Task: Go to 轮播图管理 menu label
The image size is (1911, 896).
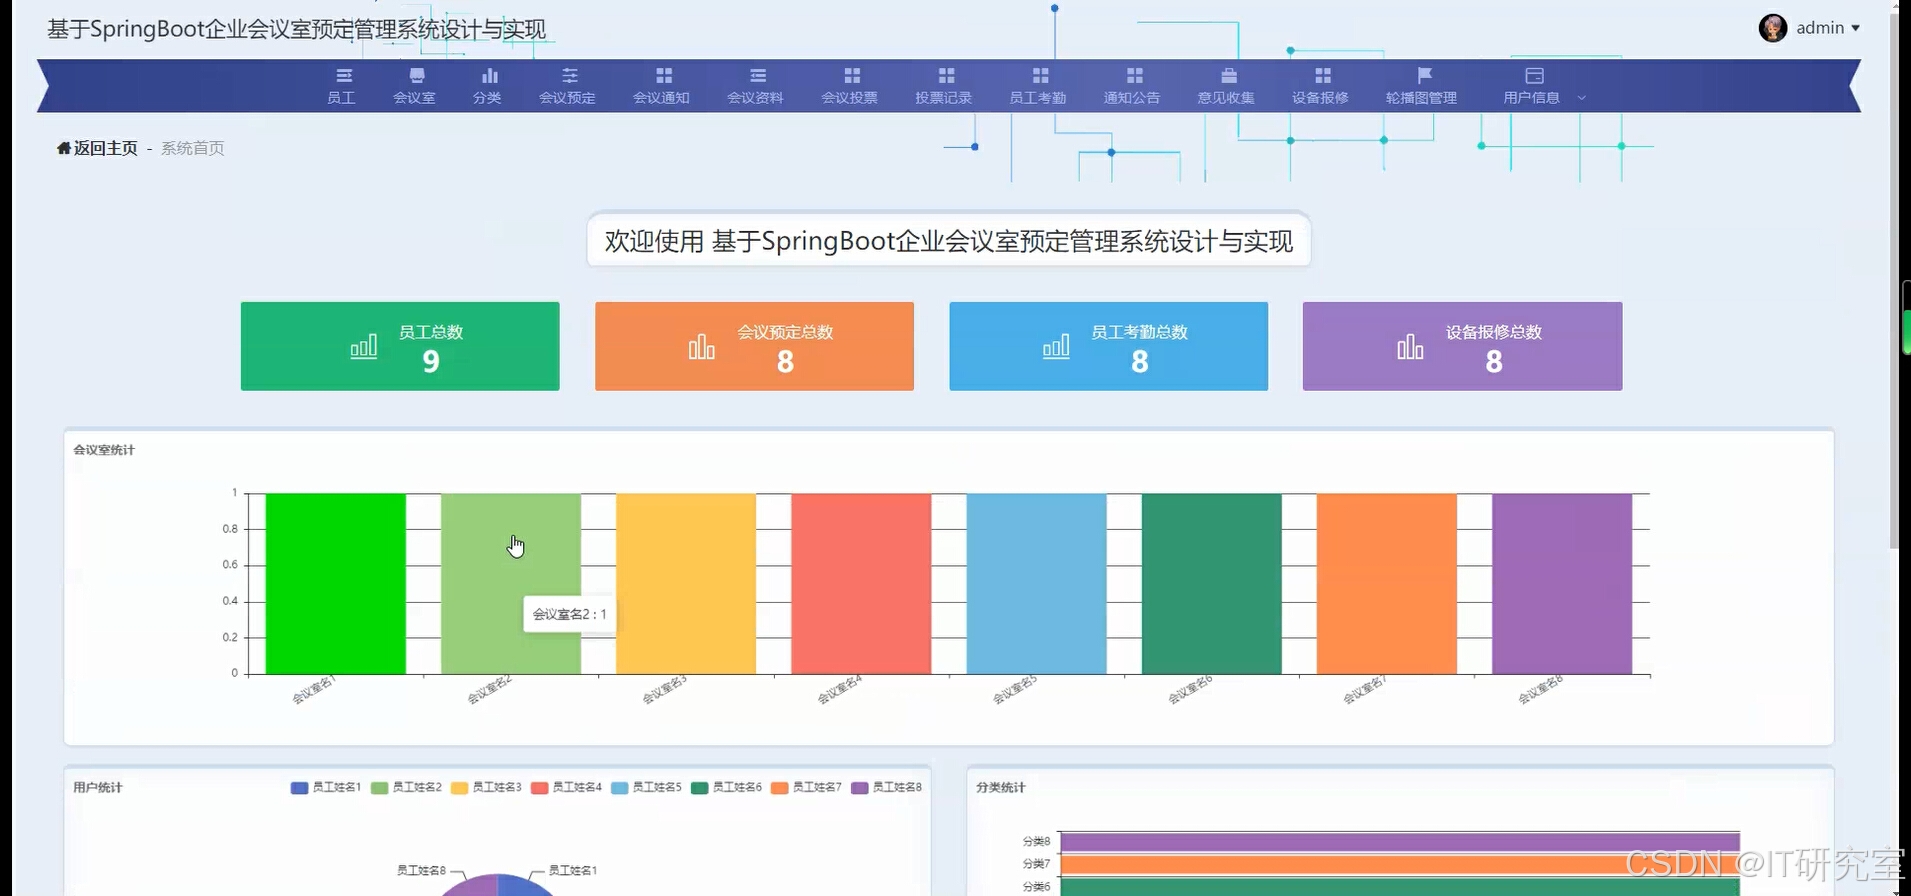Action: click(x=1421, y=98)
